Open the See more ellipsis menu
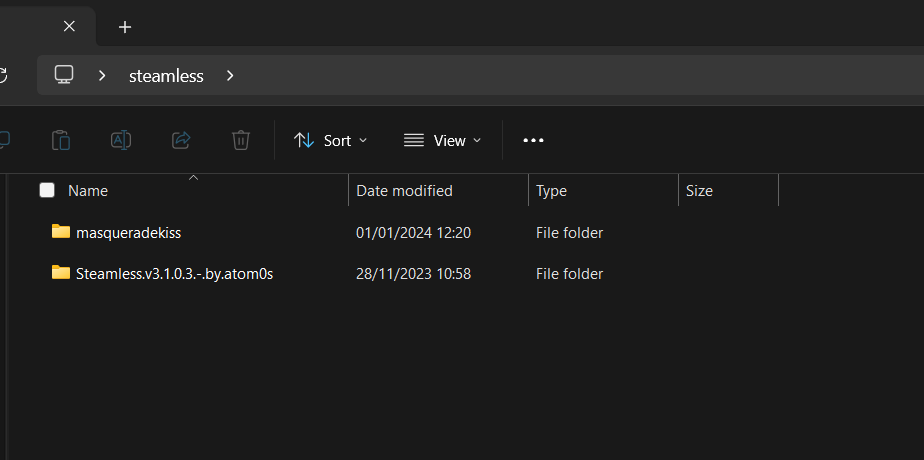 click(533, 140)
